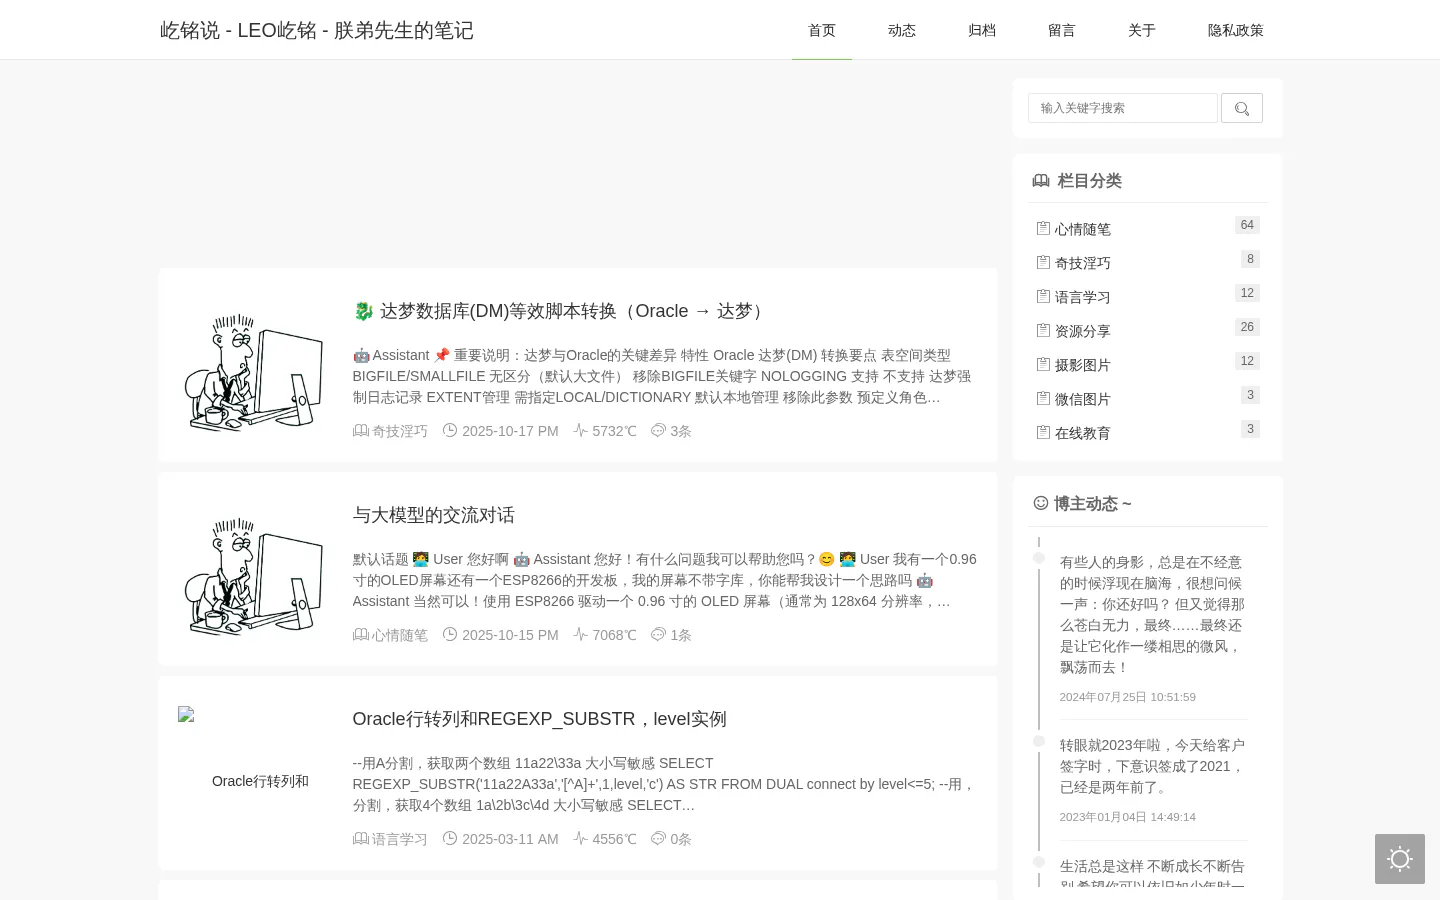This screenshot has height=900, width=1440.
Task: Open the 隐私政策 page link
Action: coord(1236,30)
